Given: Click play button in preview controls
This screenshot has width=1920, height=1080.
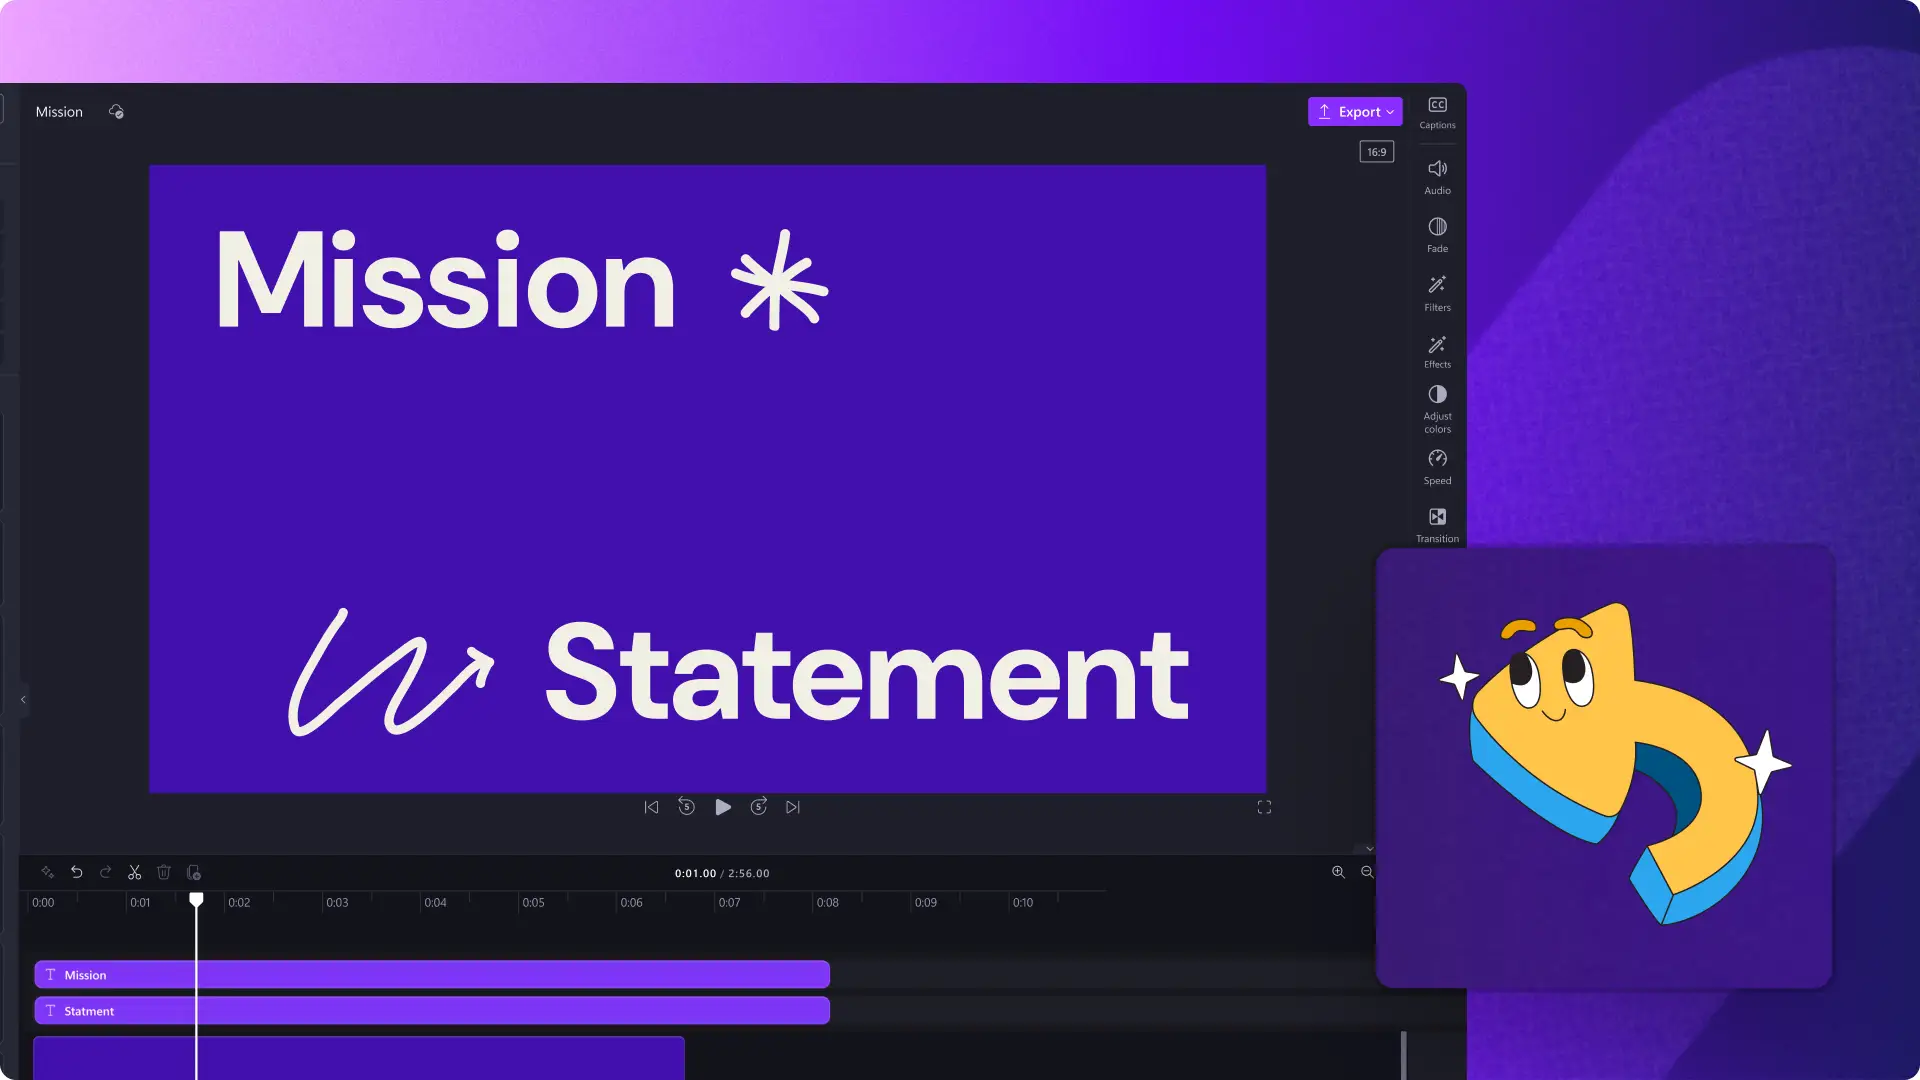Looking at the screenshot, I should [721, 806].
